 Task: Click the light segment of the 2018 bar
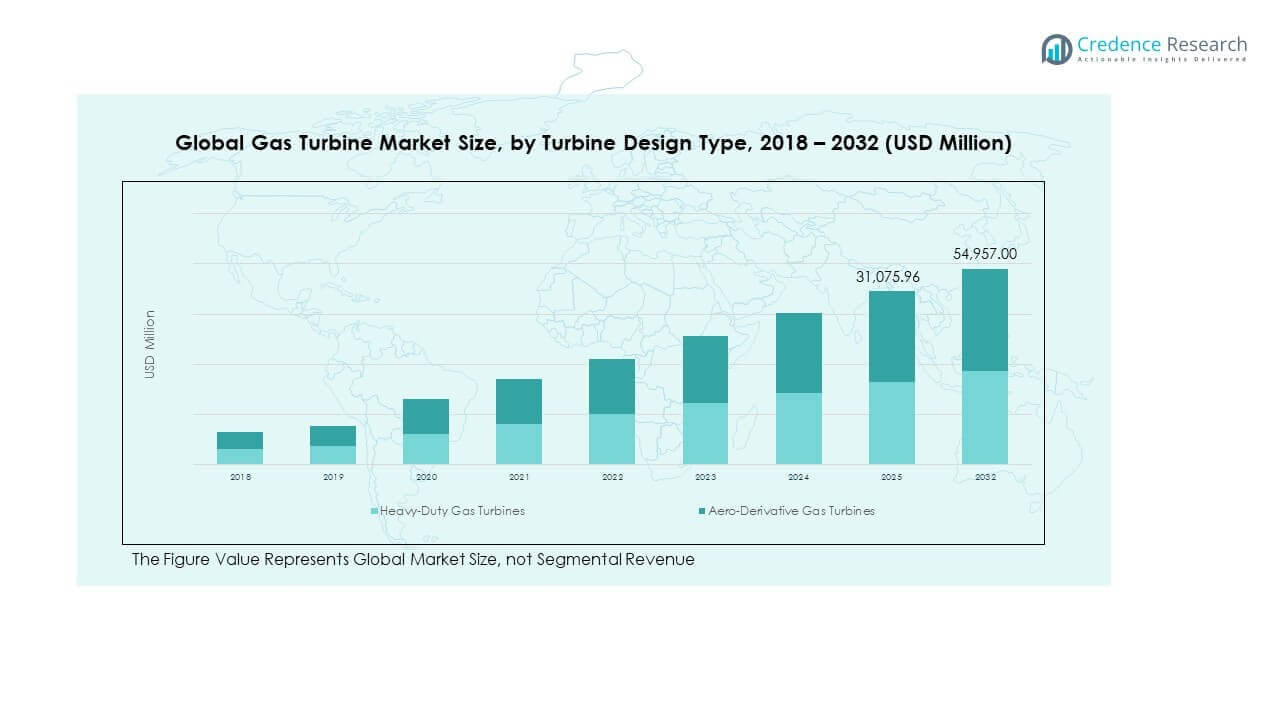click(239, 457)
